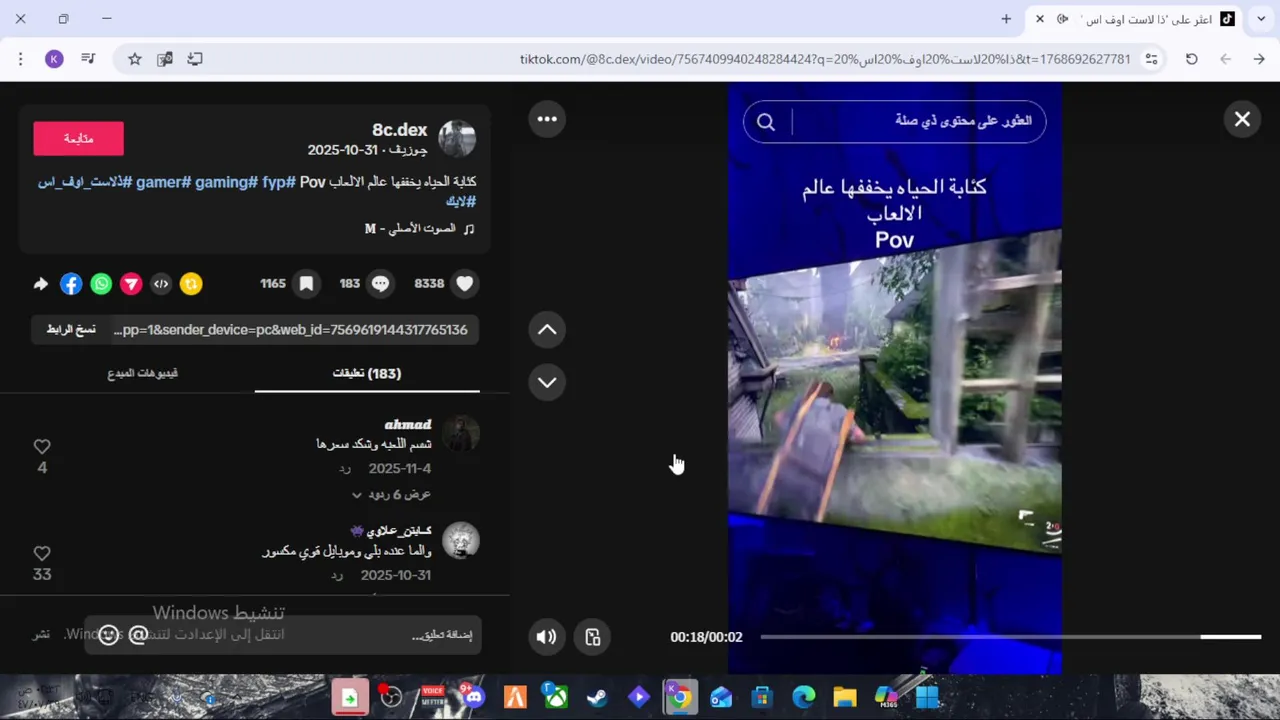Open Steam from the taskbar
This screenshot has height=720, width=1280.
tap(597, 697)
